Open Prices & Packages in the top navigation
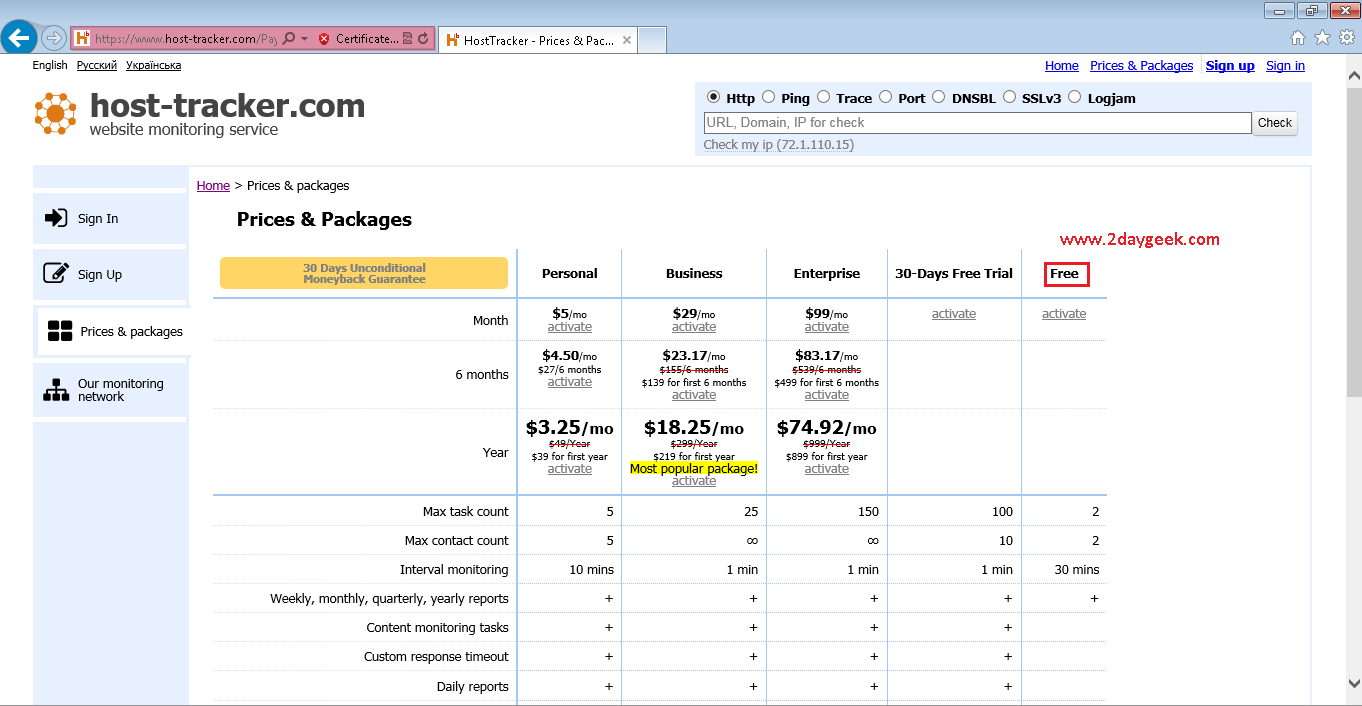Viewport: 1362px width, 706px height. tap(1142, 66)
